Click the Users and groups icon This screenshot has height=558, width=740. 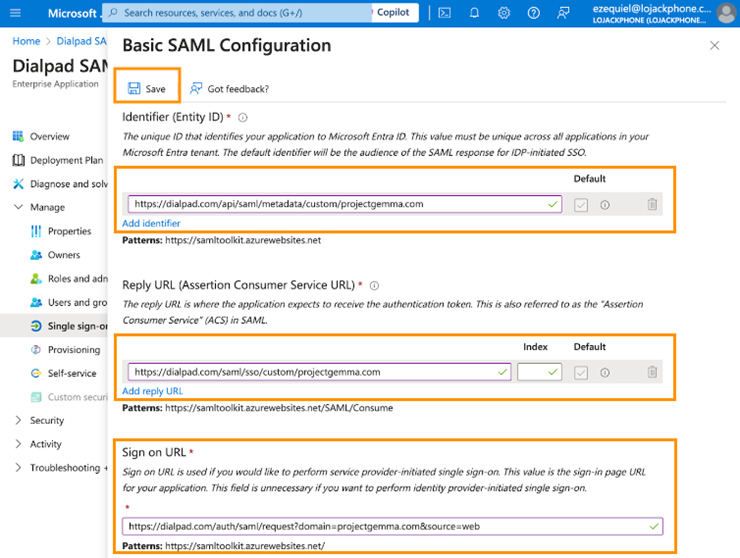pos(36,302)
